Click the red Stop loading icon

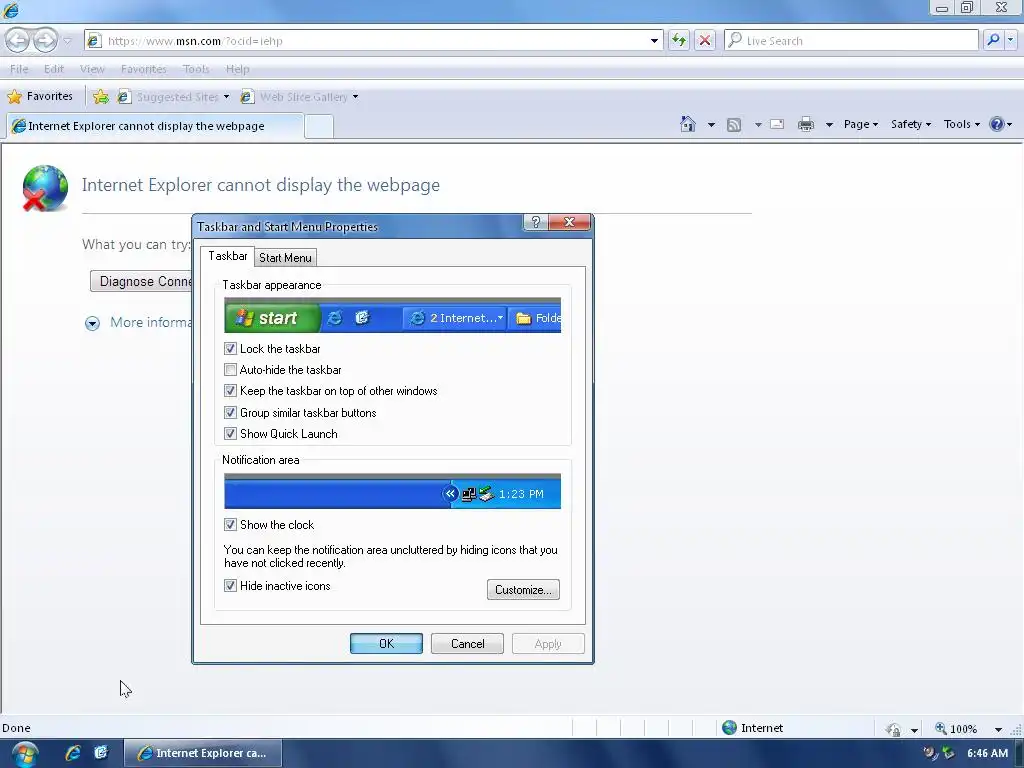705,40
